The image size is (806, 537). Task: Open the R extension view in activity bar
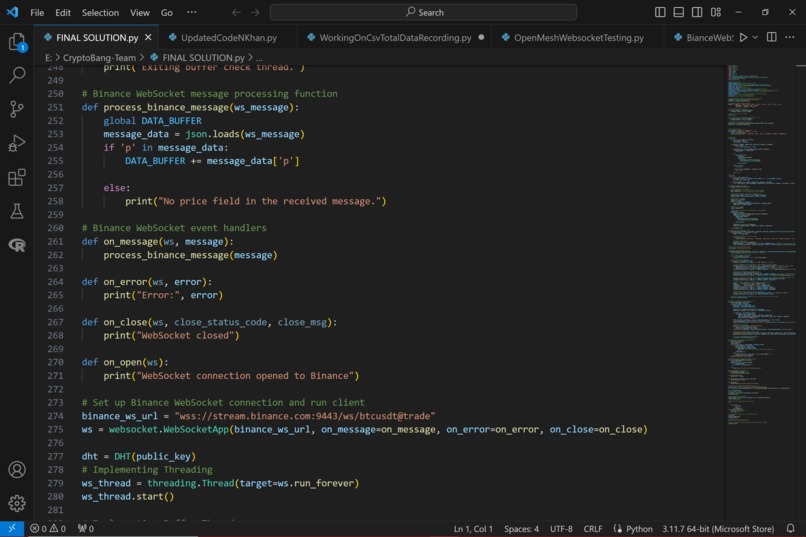tap(17, 245)
